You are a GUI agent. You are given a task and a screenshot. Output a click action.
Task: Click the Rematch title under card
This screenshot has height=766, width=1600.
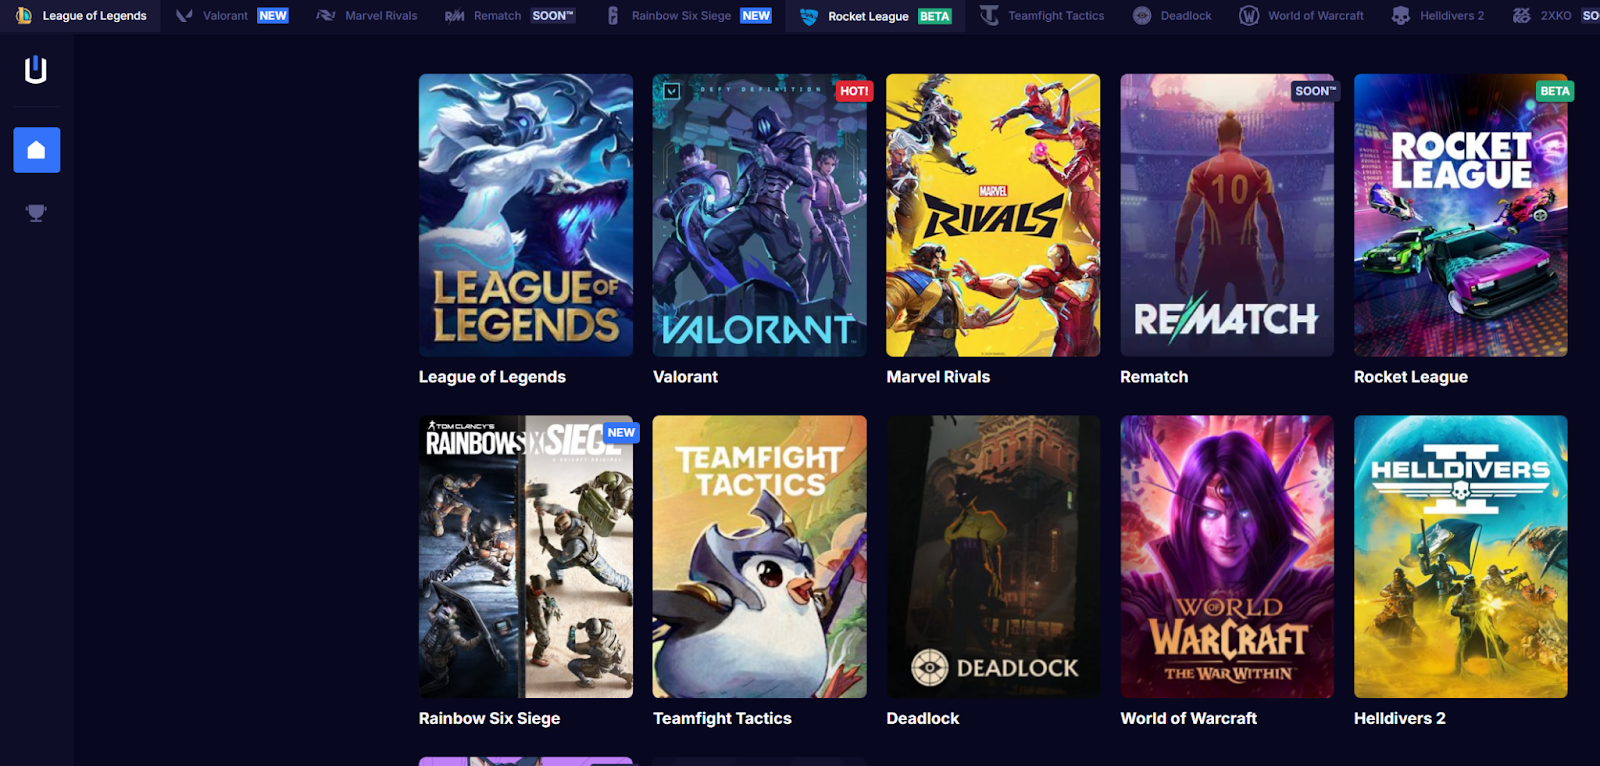tap(1154, 377)
